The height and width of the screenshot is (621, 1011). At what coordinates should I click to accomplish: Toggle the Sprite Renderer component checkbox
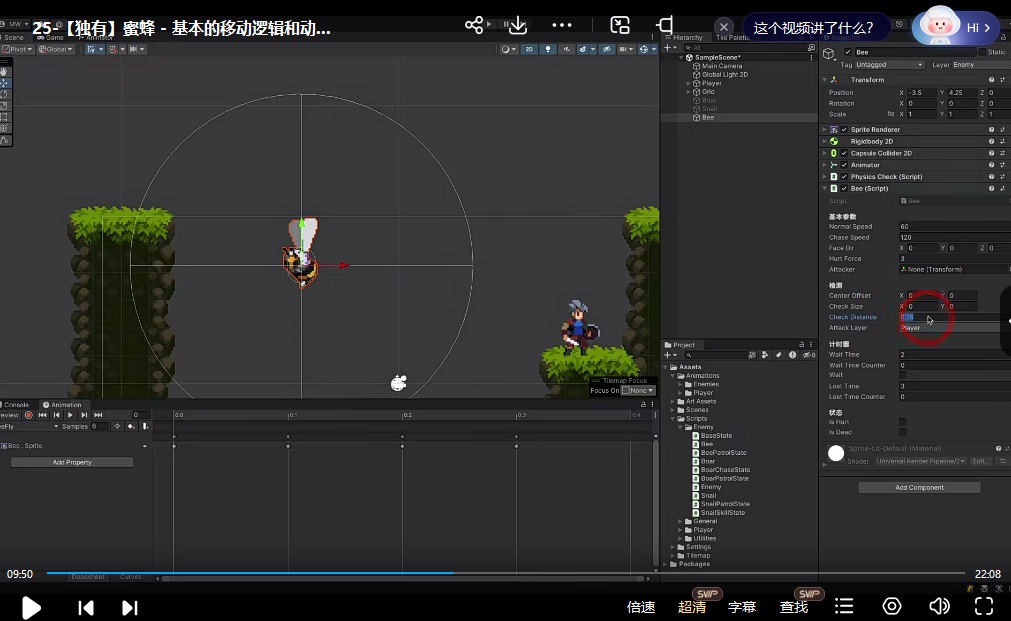[844, 130]
